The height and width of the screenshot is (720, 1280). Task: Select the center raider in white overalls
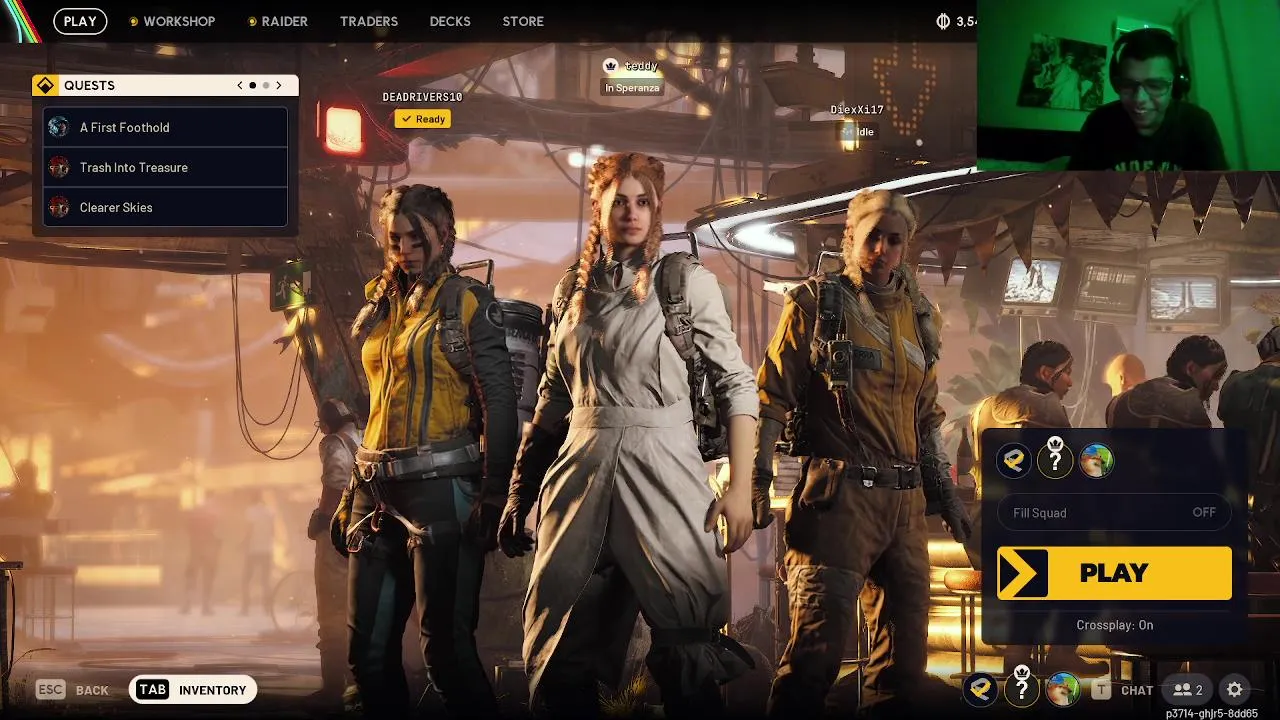(x=635, y=430)
